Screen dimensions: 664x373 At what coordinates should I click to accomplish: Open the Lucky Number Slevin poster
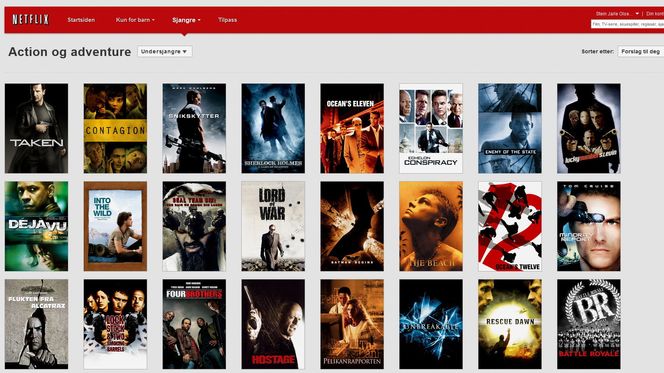click(589, 128)
